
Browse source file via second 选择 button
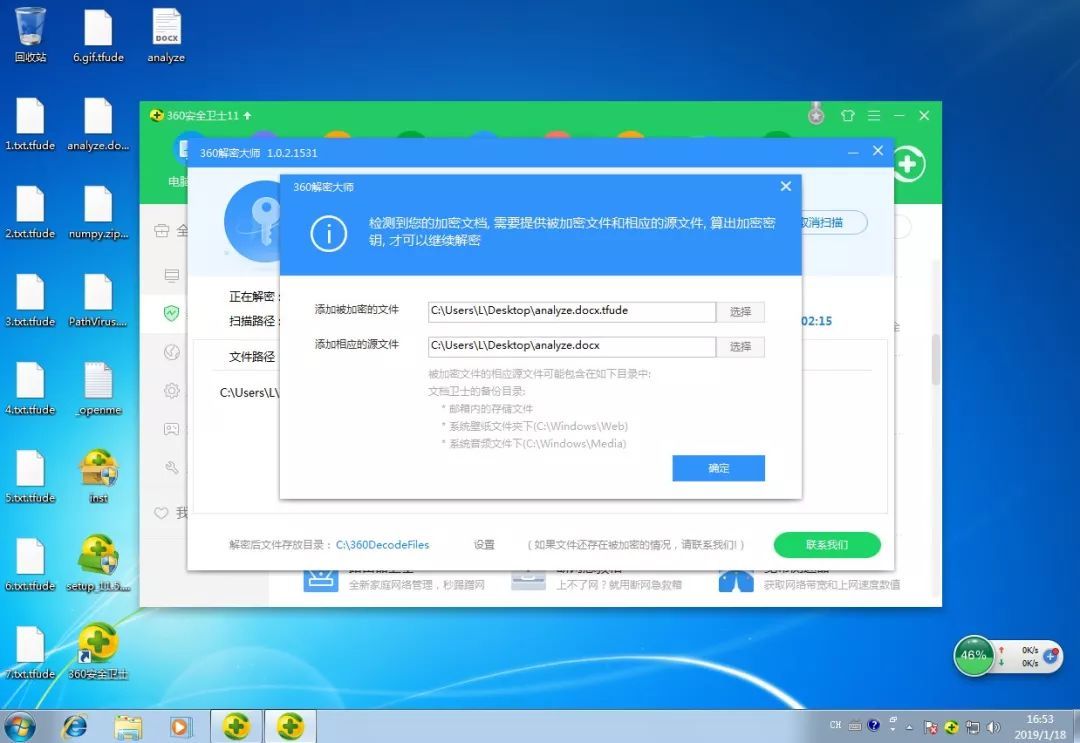[x=740, y=346]
